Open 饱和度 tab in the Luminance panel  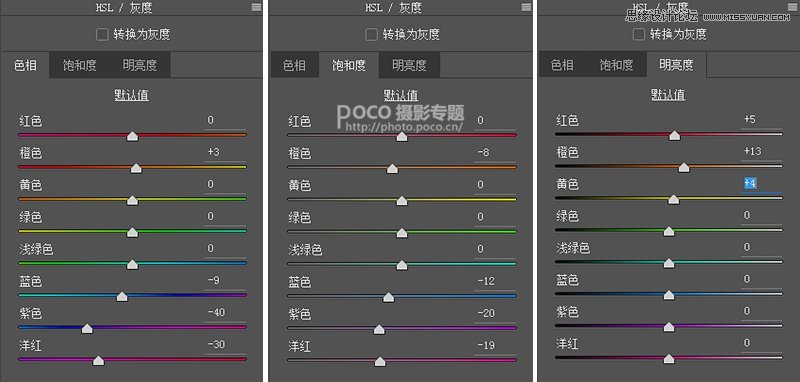[616, 65]
